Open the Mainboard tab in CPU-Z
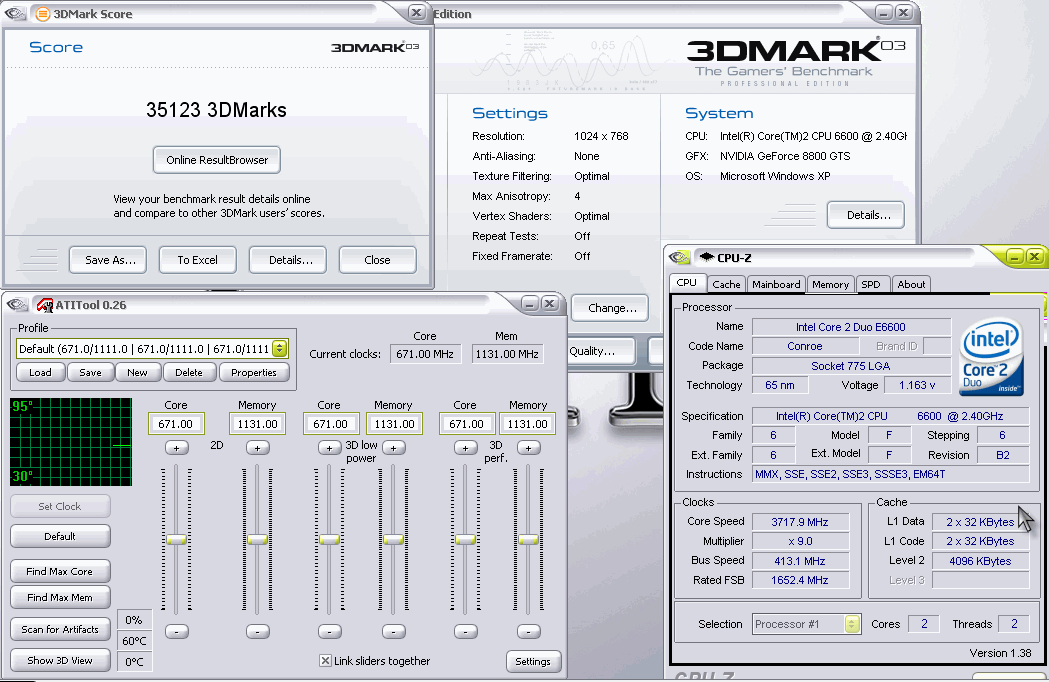This screenshot has width=1049, height=682. pyautogui.click(x=776, y=284)
